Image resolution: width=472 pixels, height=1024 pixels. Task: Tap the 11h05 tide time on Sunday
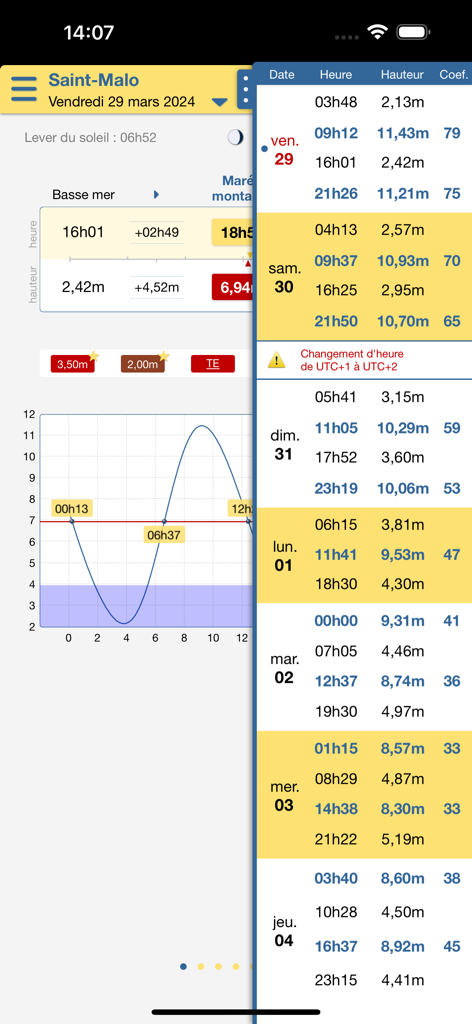[x=336, y=428]
